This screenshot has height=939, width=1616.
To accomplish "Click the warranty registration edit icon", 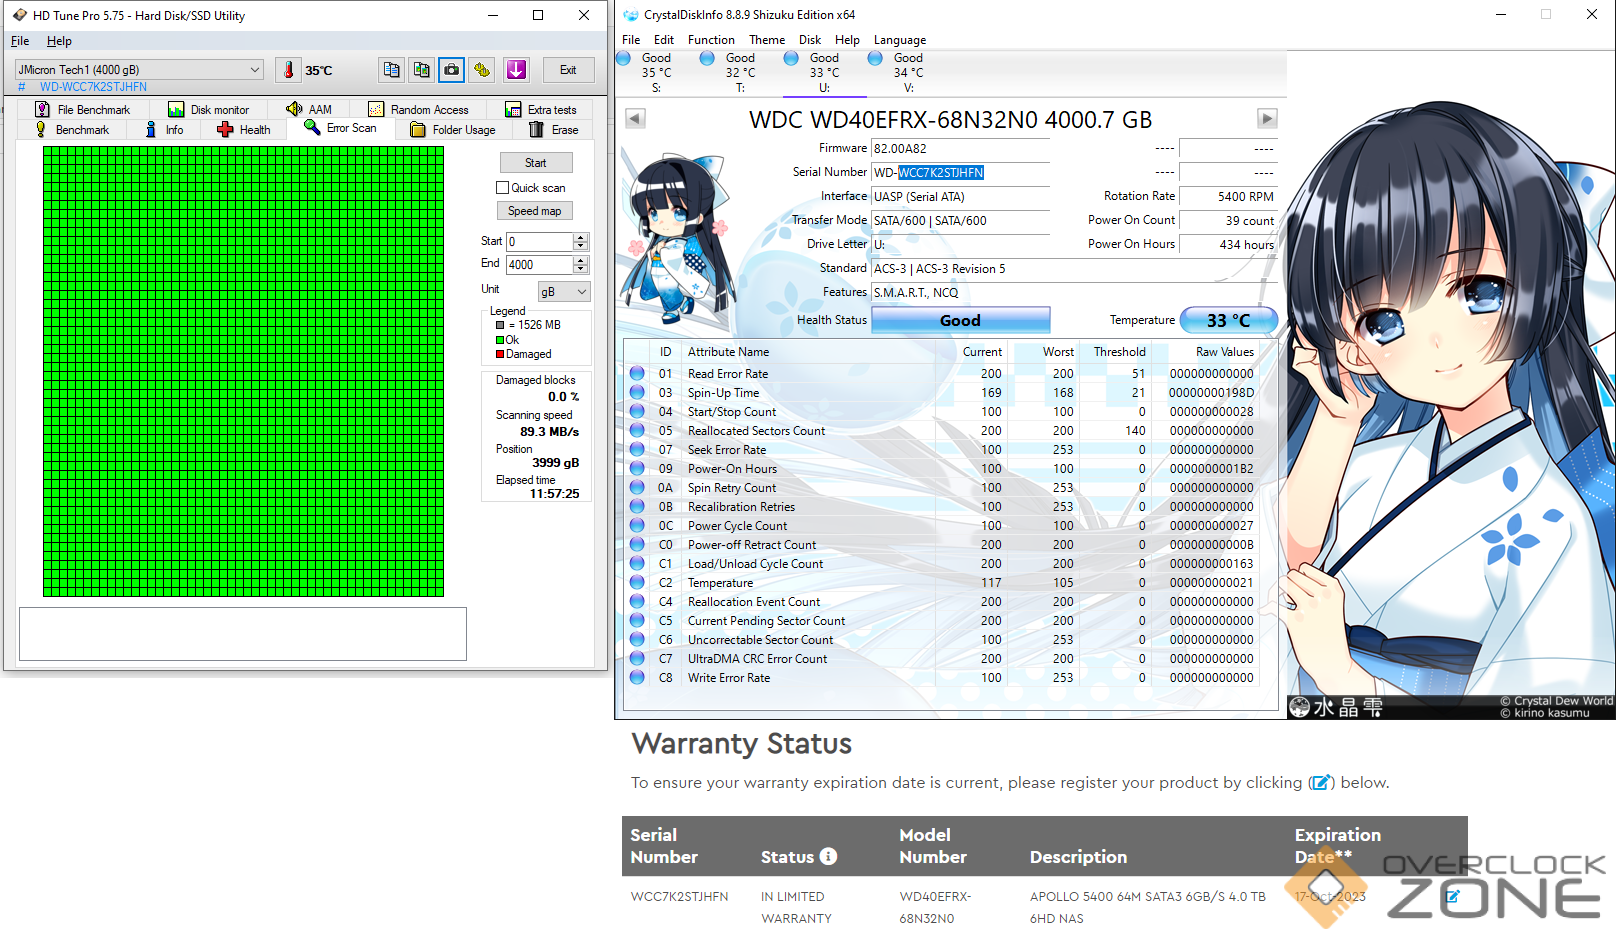I will click(1452, 896).
